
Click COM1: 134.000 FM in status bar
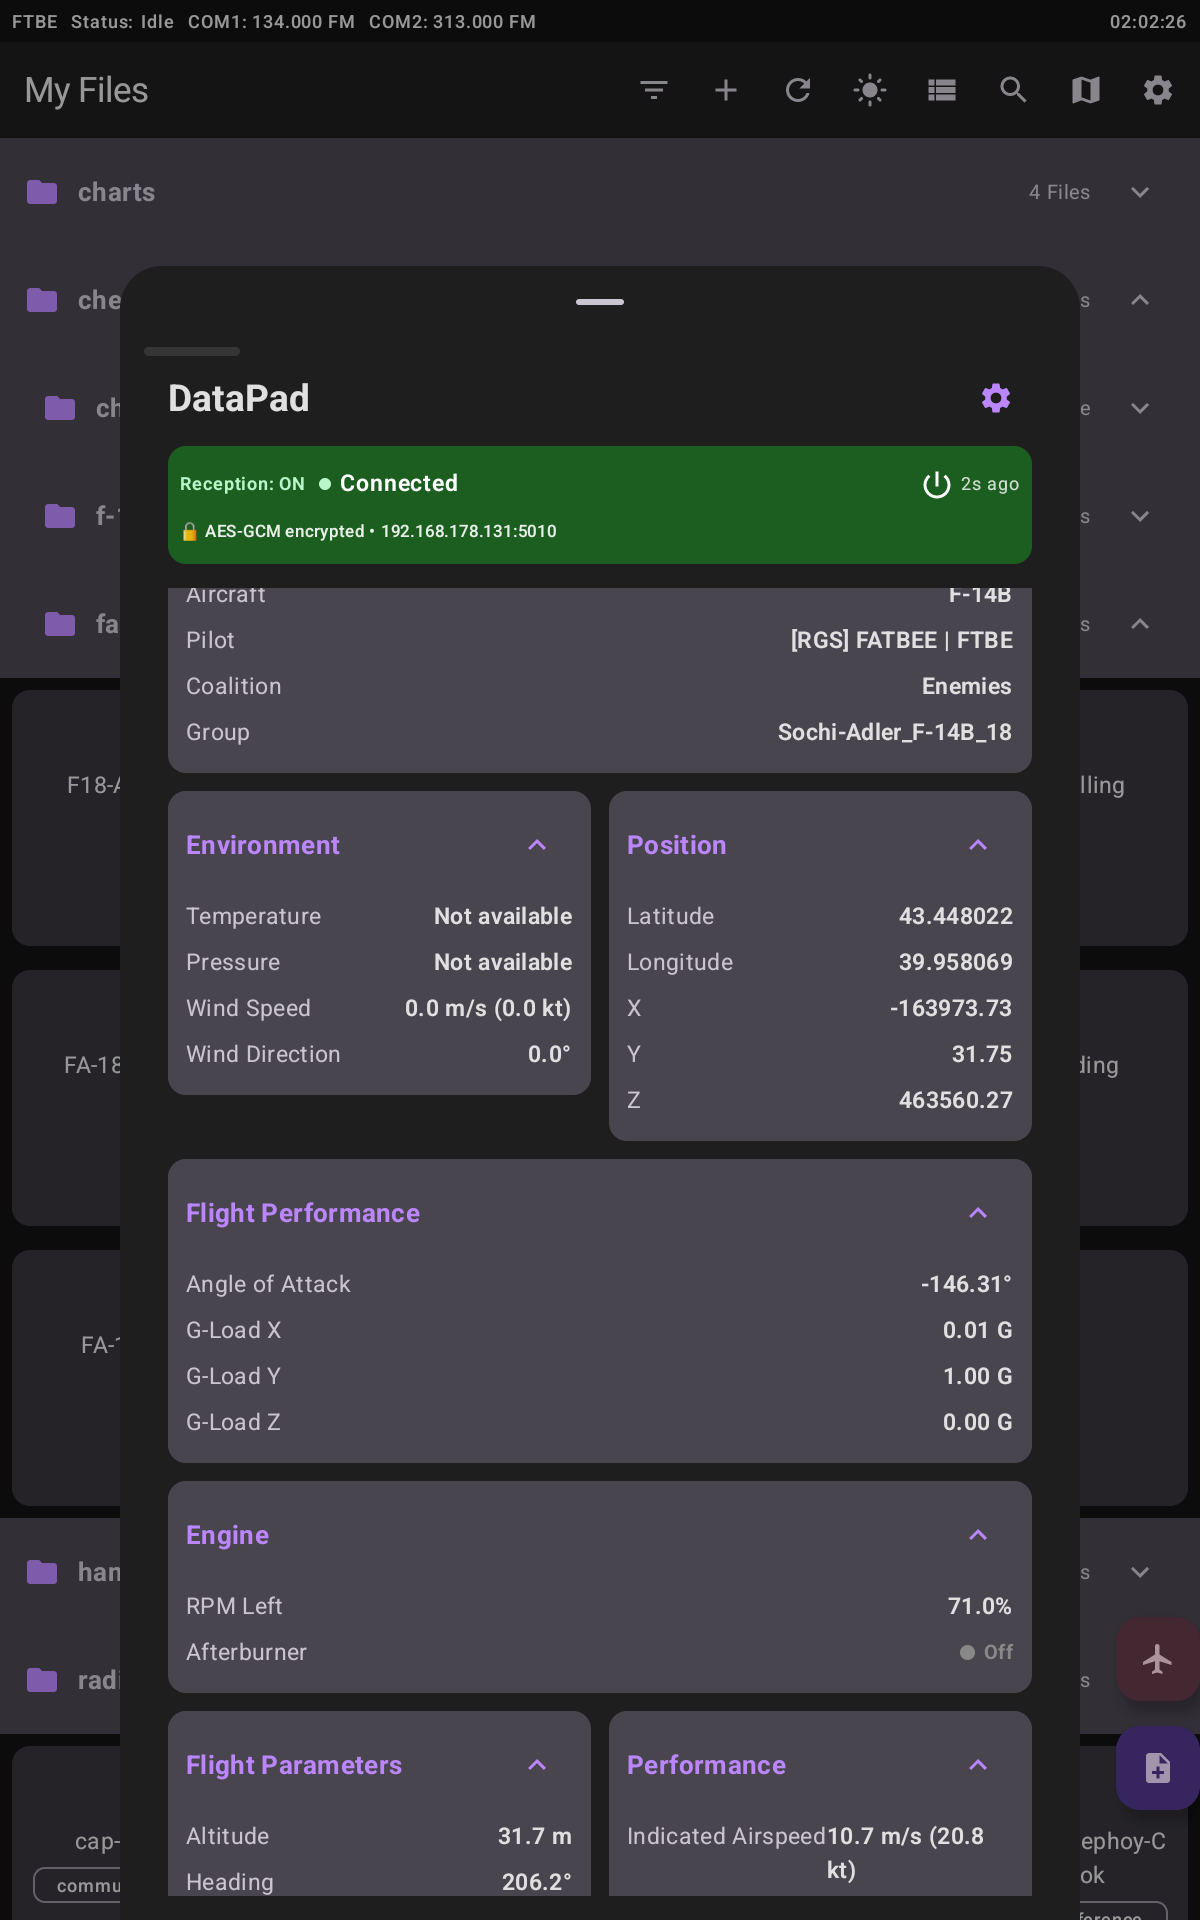pyautogui.click(x=271, y=22)
